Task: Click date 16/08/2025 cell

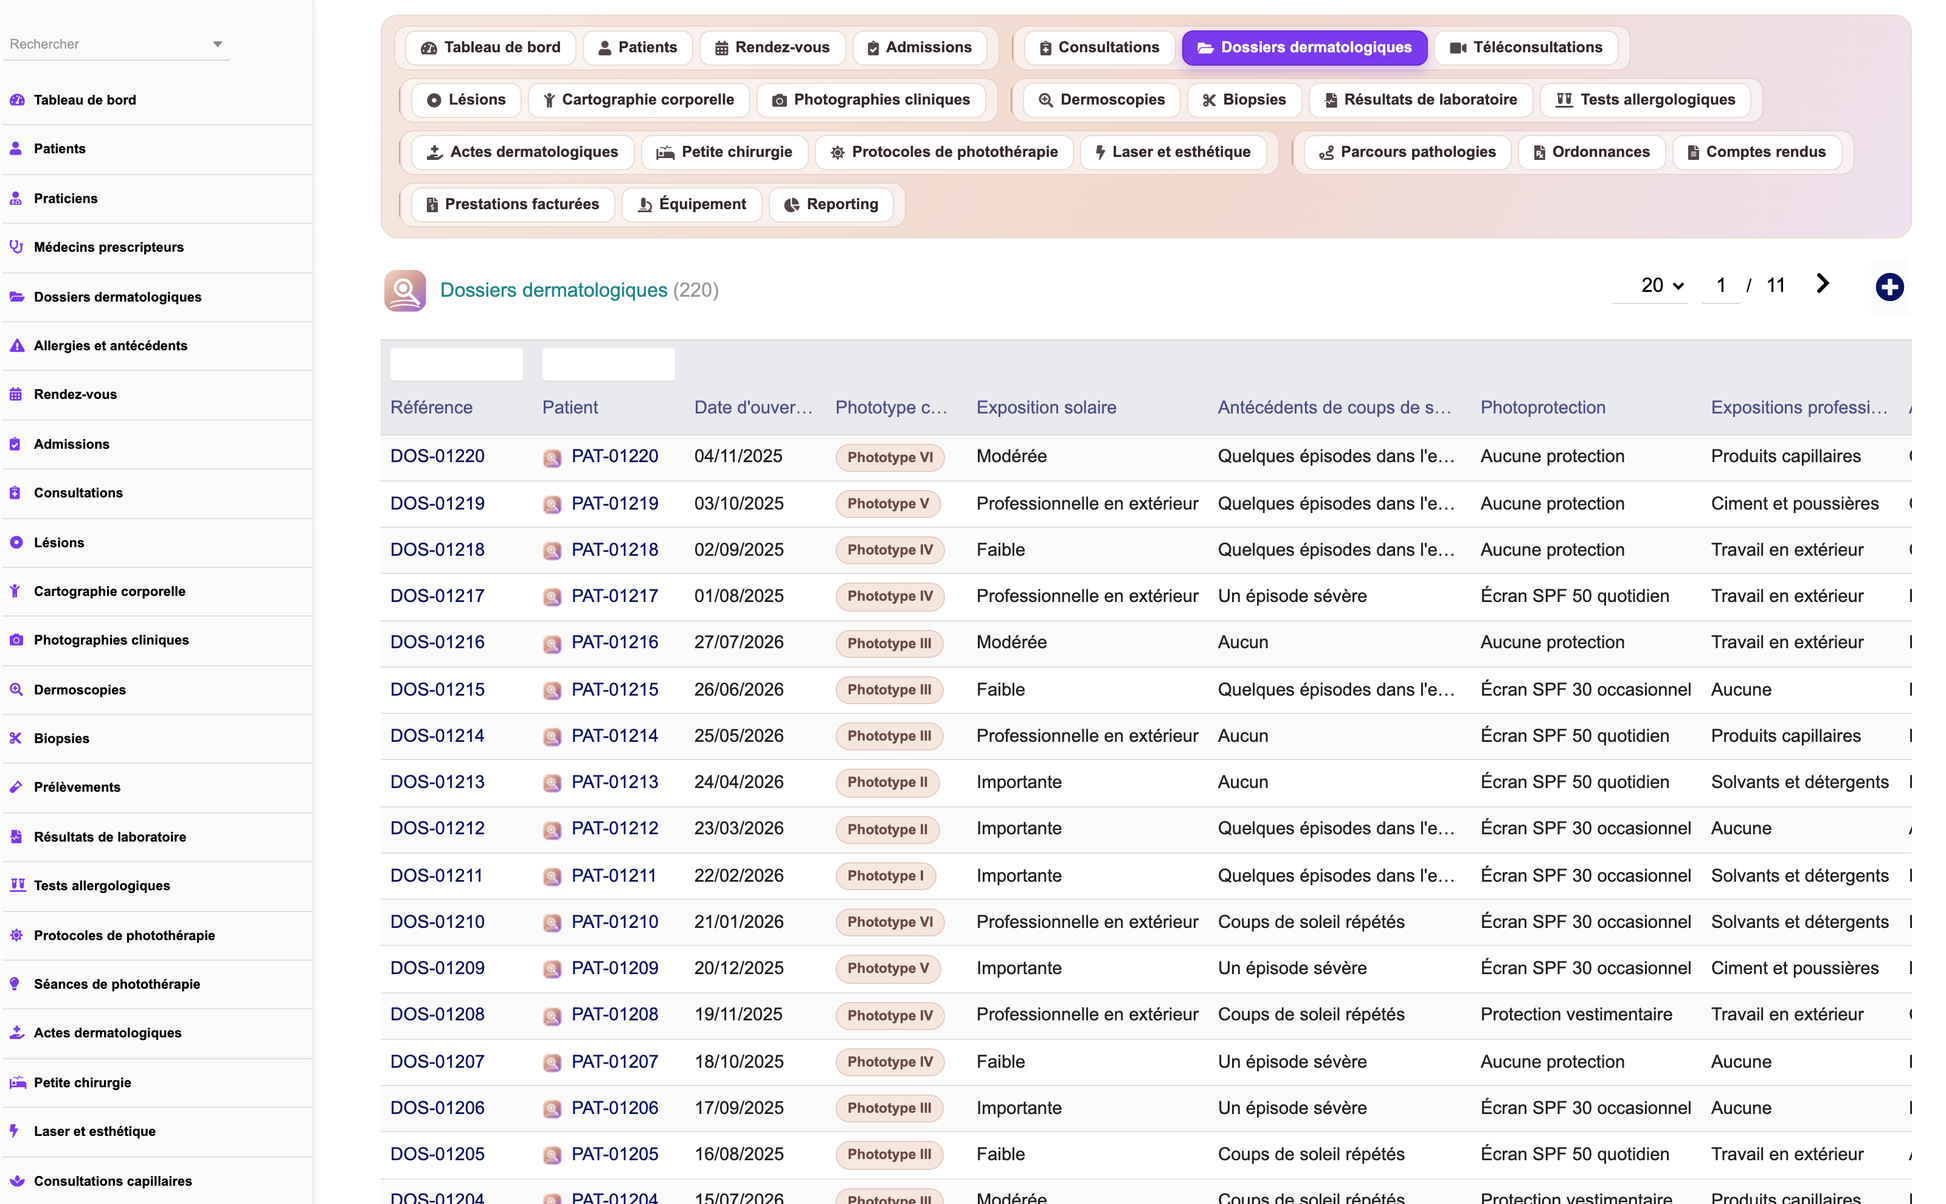Action: (738, 1154)
